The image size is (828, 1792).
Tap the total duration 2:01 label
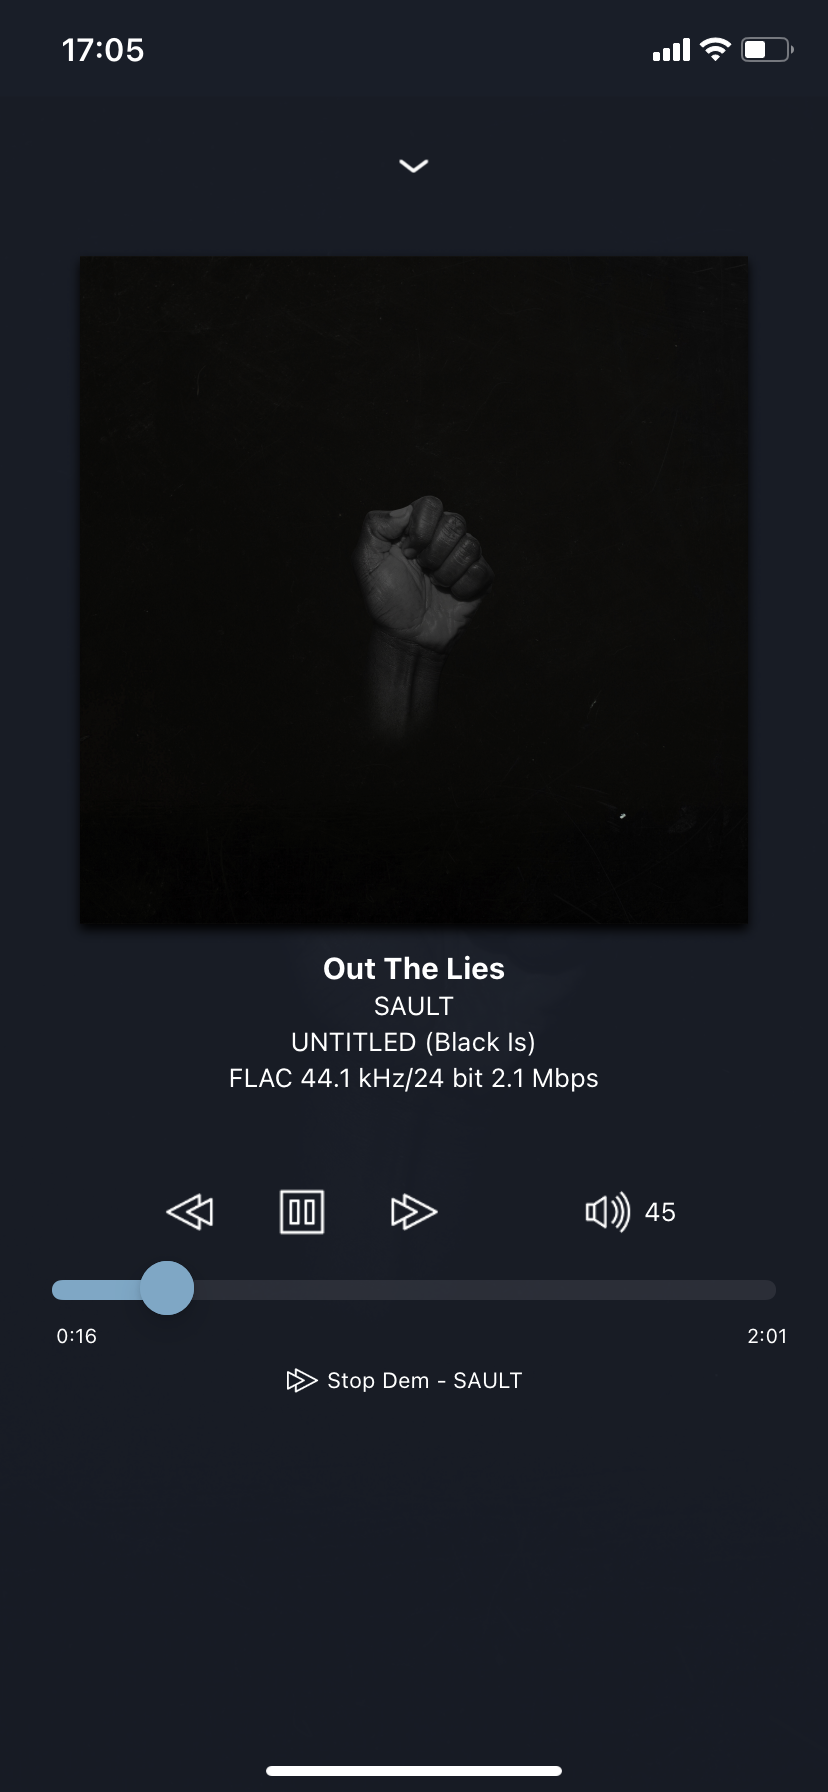[767, 1336]
